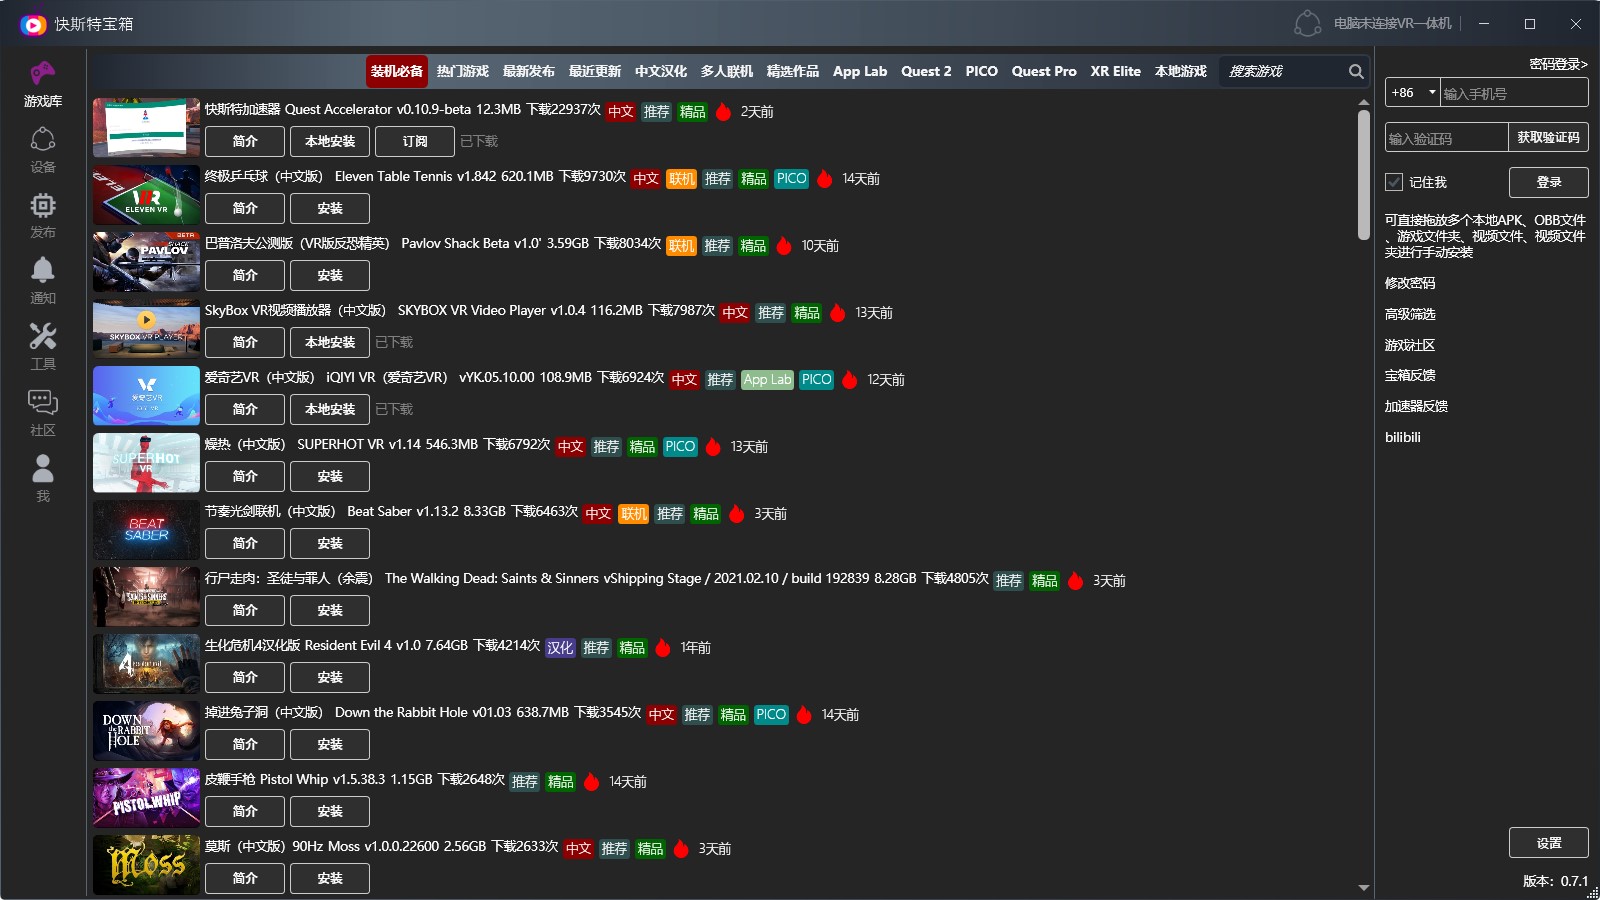Image resolution: width=1600 pixels, height=900 pixels.
Task: Click 安装 for Down the Rabbit Hole
Action: click(330, 744)
